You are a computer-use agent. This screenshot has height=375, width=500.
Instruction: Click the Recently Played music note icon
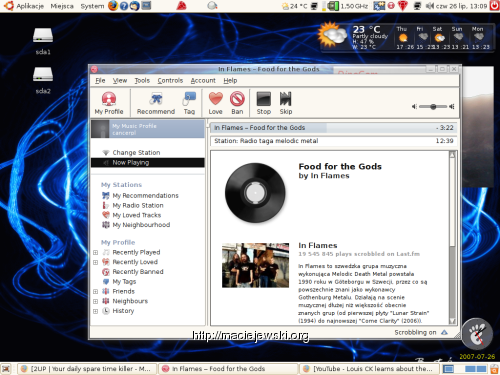coord(106,252)
